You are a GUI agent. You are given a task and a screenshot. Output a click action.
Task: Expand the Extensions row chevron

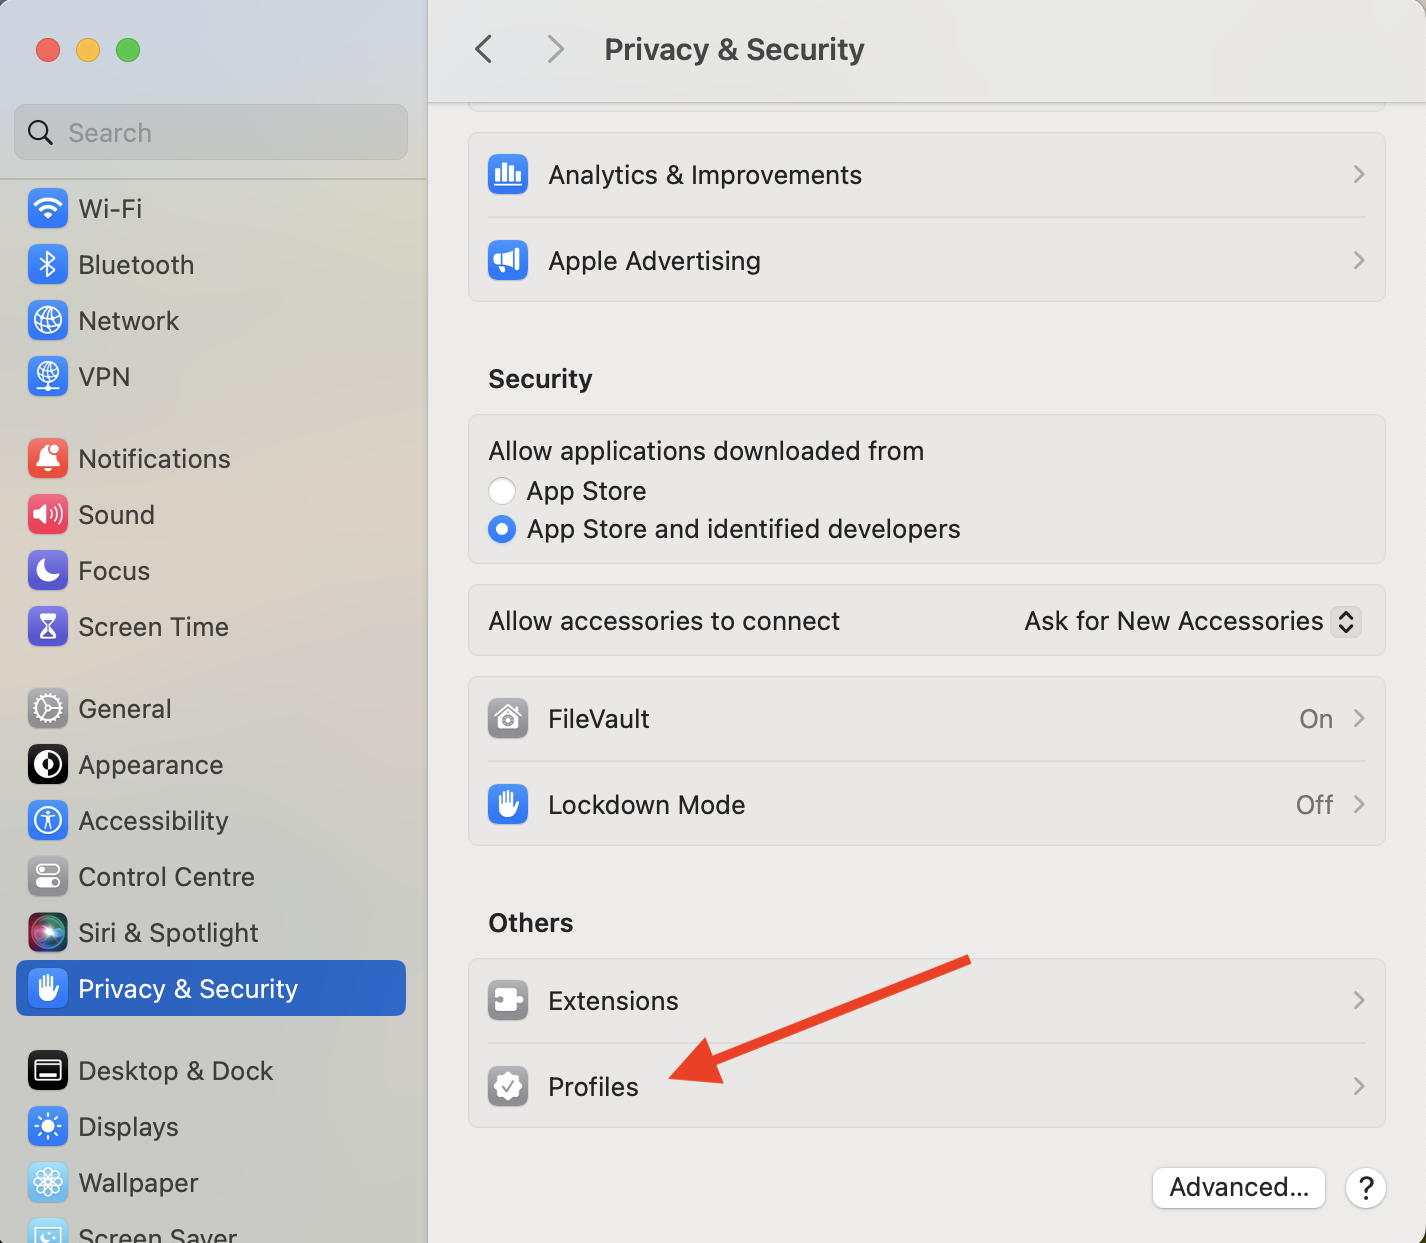(x=1358, y=1000)
